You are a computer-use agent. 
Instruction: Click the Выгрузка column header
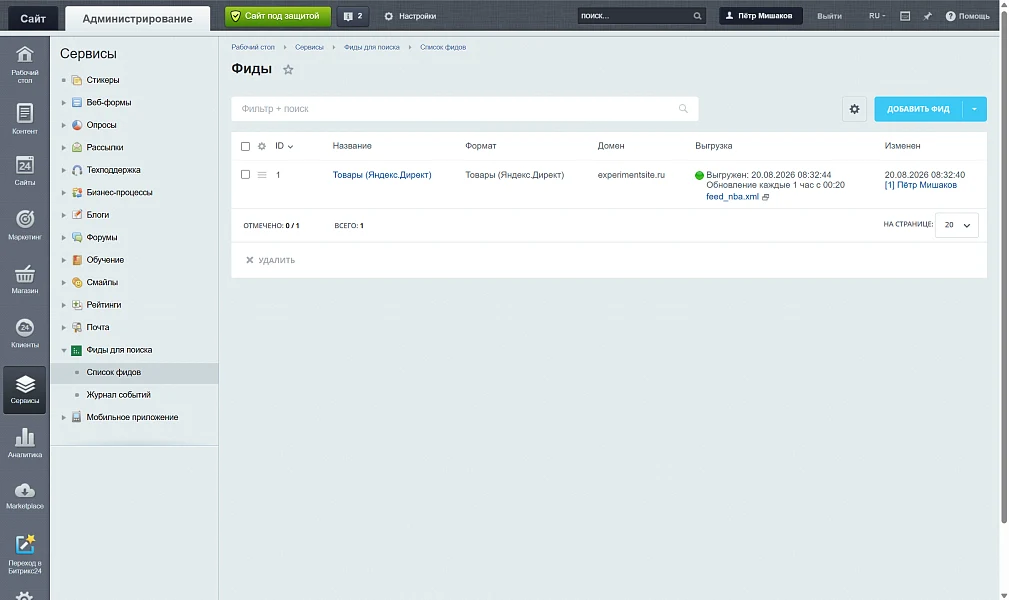(714, 146)
